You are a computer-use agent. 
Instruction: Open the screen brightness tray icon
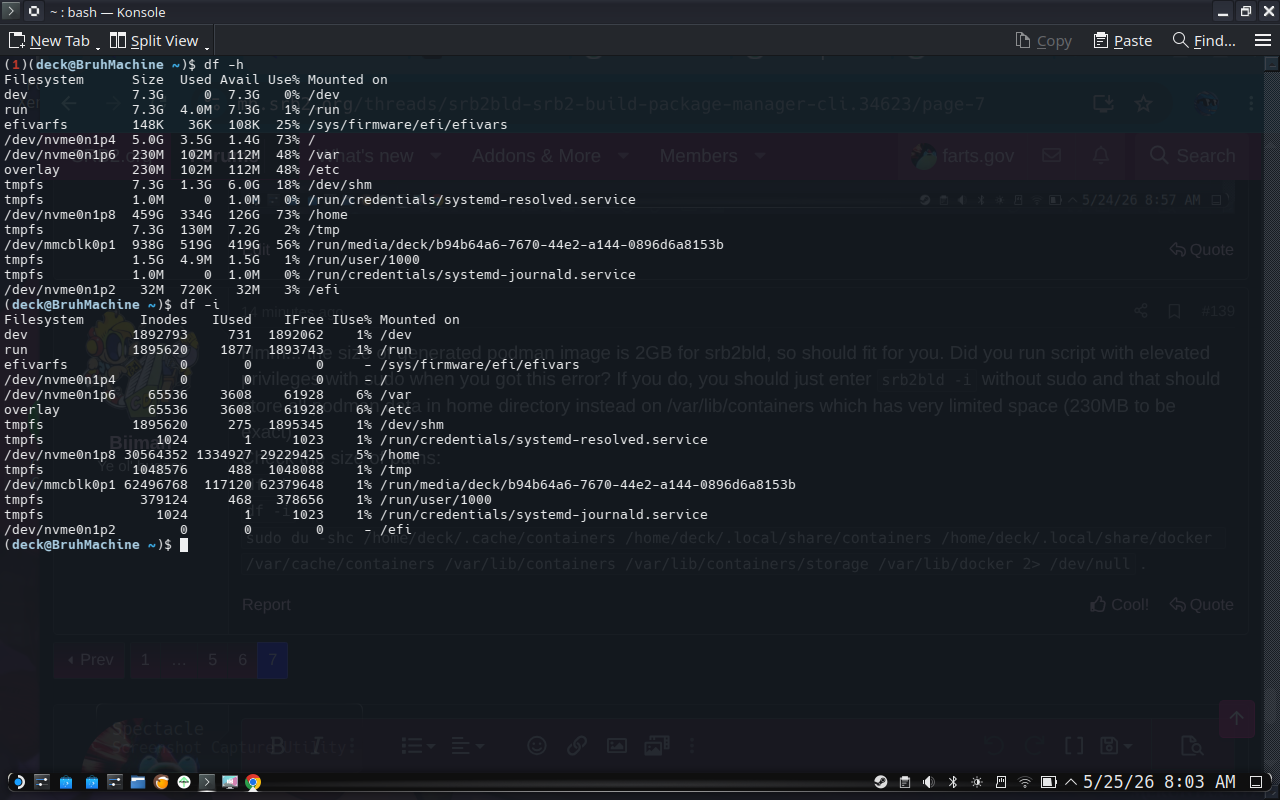point(977,782)
